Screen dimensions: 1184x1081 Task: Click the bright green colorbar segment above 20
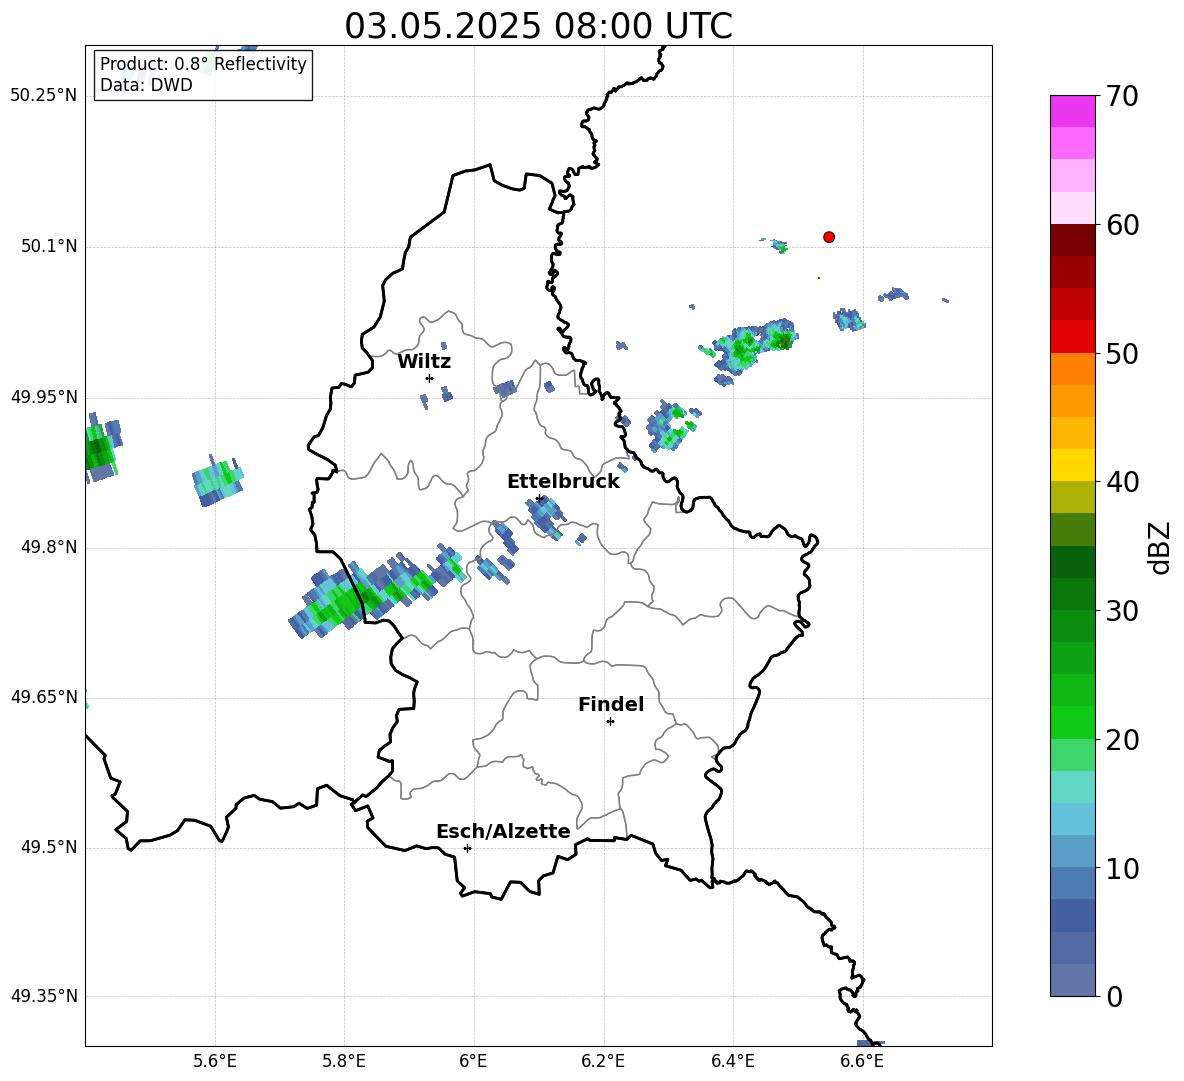1072,722
